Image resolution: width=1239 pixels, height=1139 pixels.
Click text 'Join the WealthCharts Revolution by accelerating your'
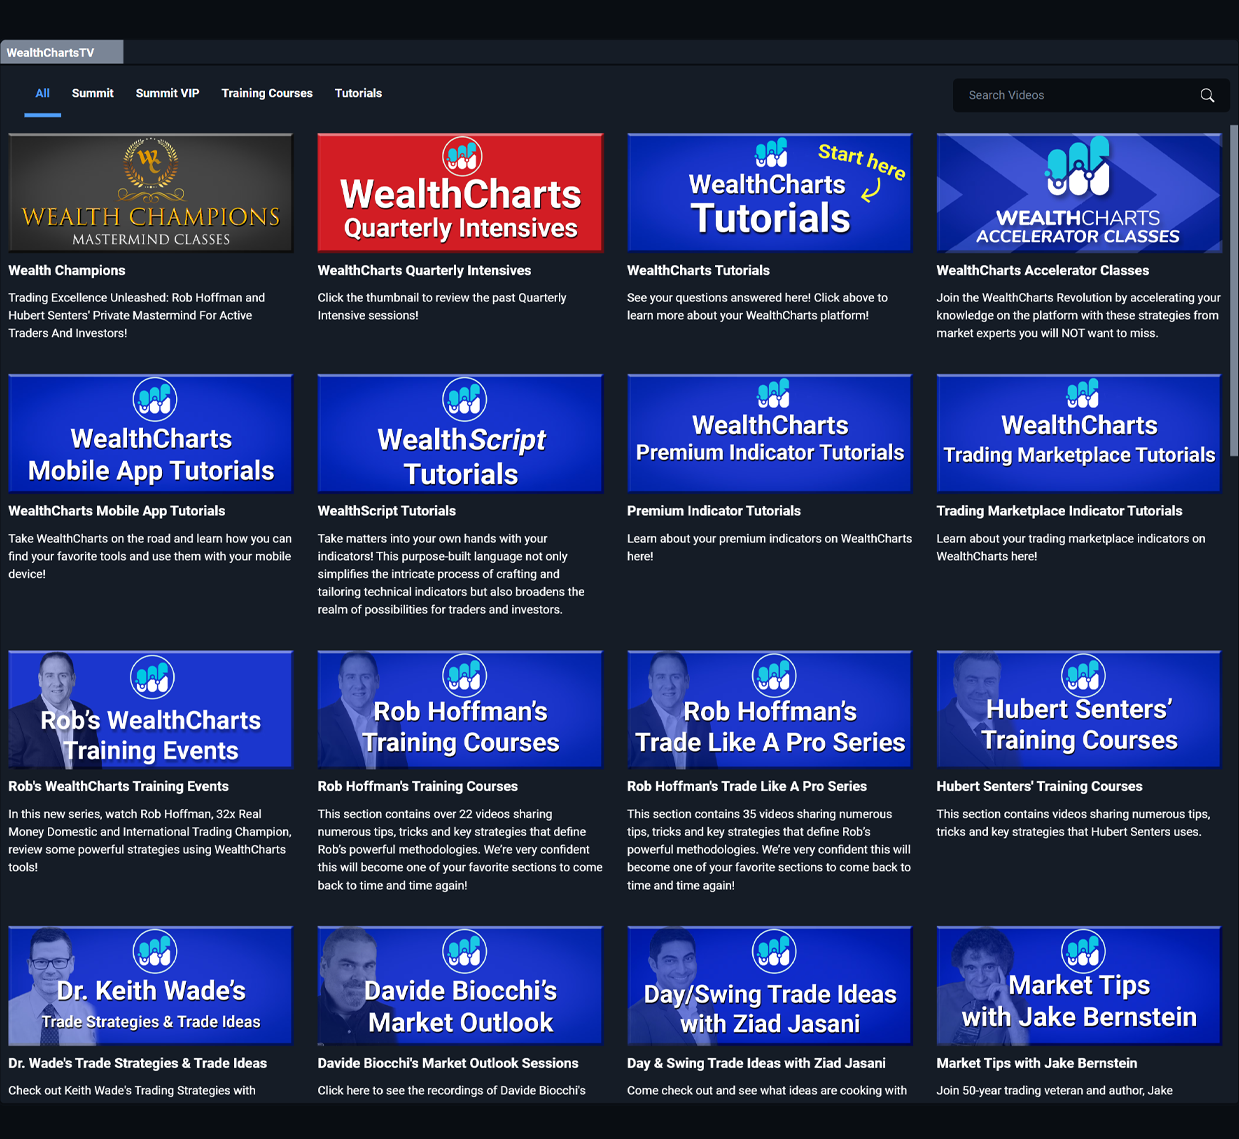[x=1078, y=297]
